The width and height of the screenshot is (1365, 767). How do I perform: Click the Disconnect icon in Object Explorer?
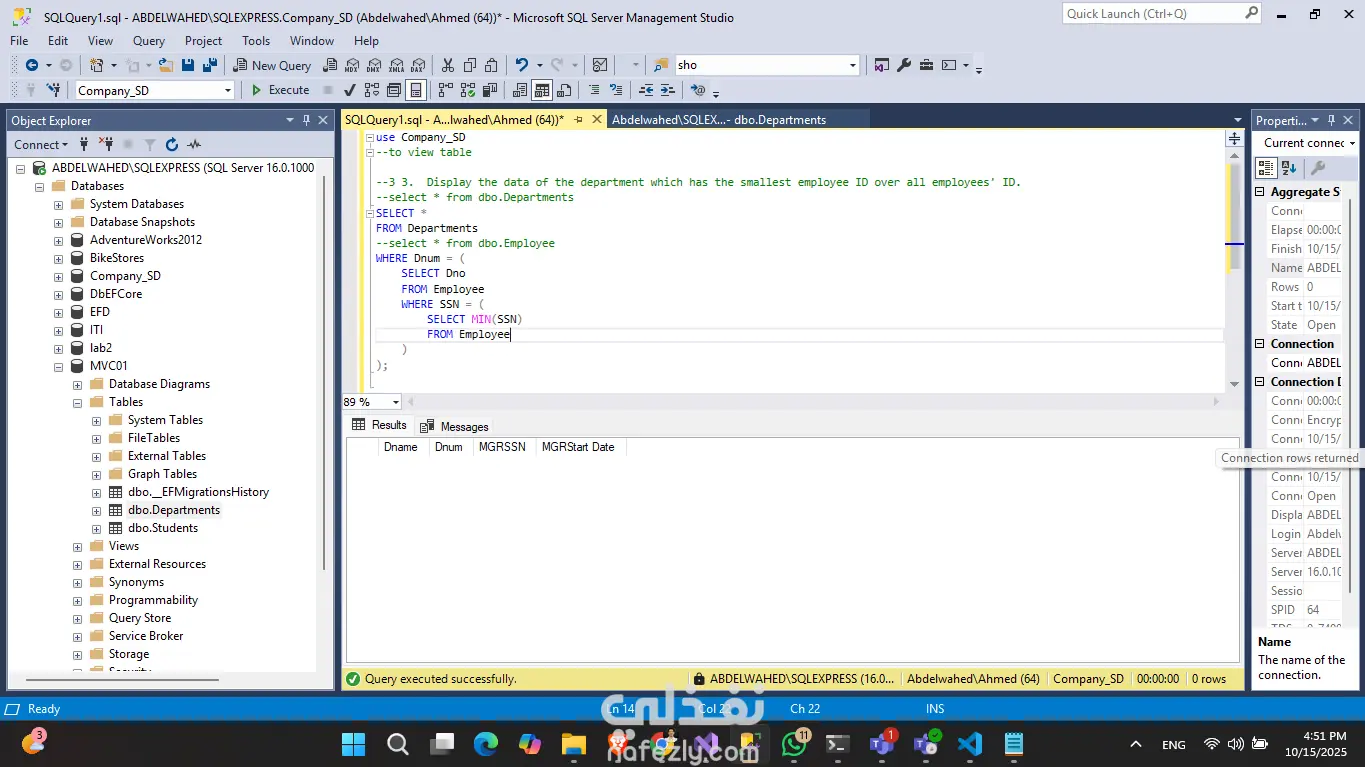tap(106, 145)
